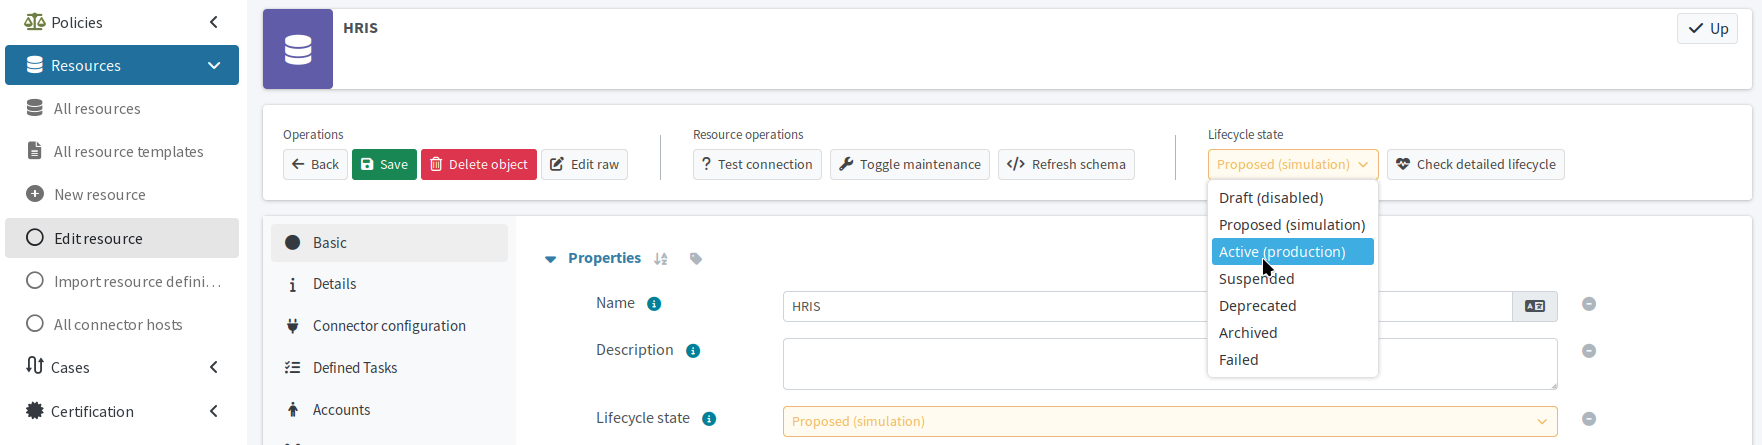1762x445 pixels.
Task: Click the HRIS resource database icon
Action: (298, 49)
